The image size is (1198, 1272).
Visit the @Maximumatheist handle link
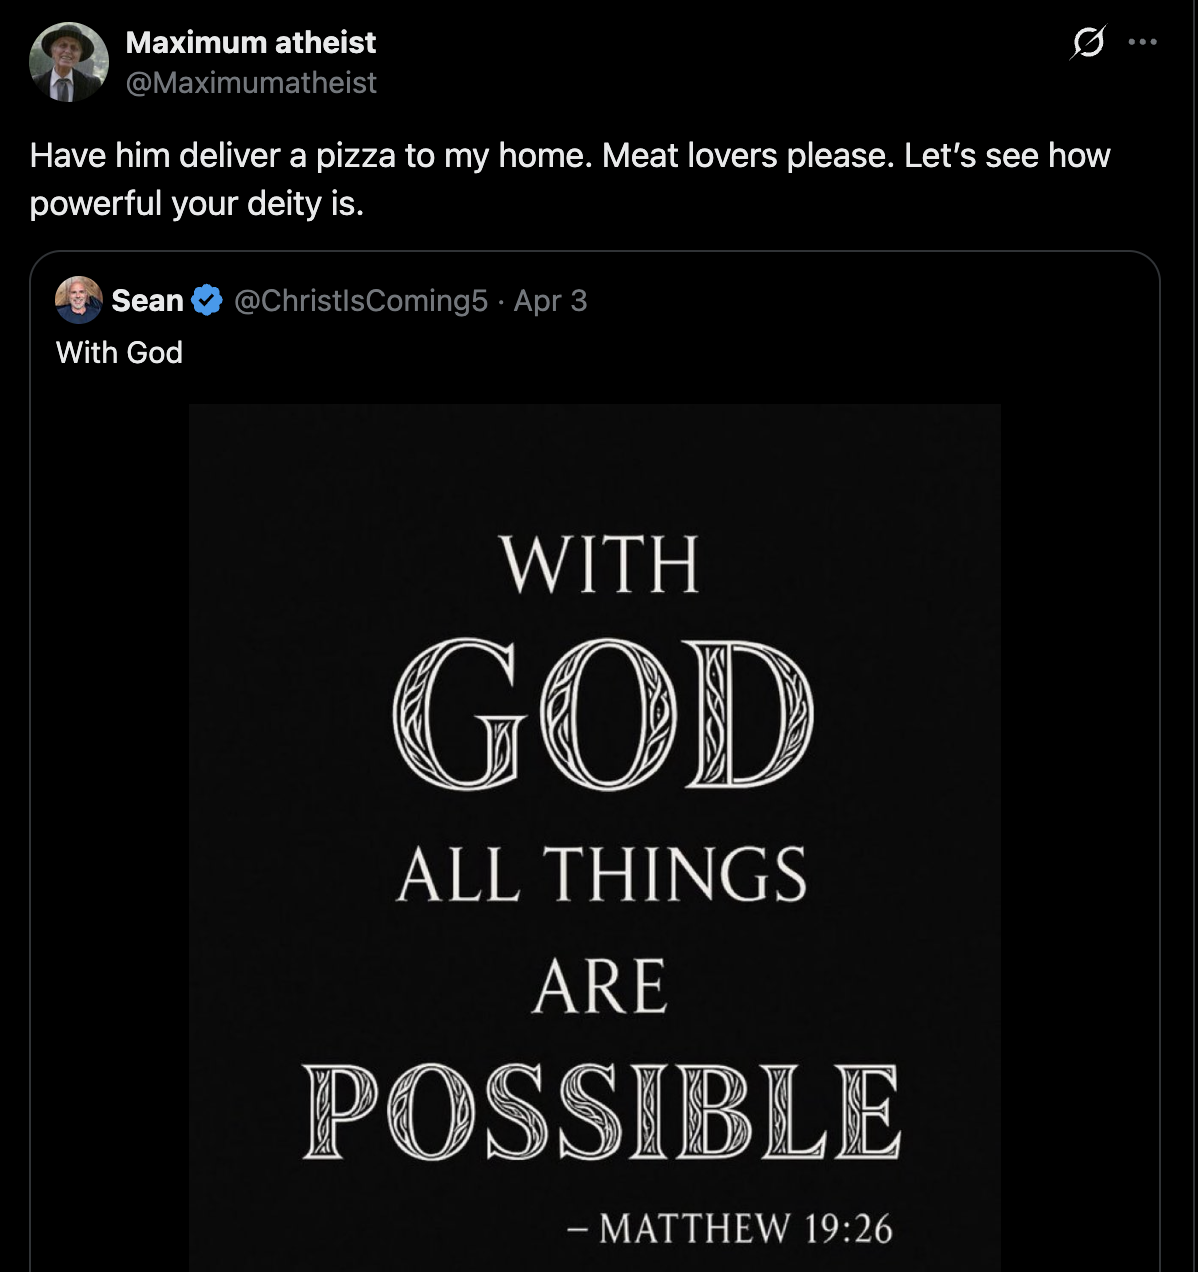coord(251,82)
